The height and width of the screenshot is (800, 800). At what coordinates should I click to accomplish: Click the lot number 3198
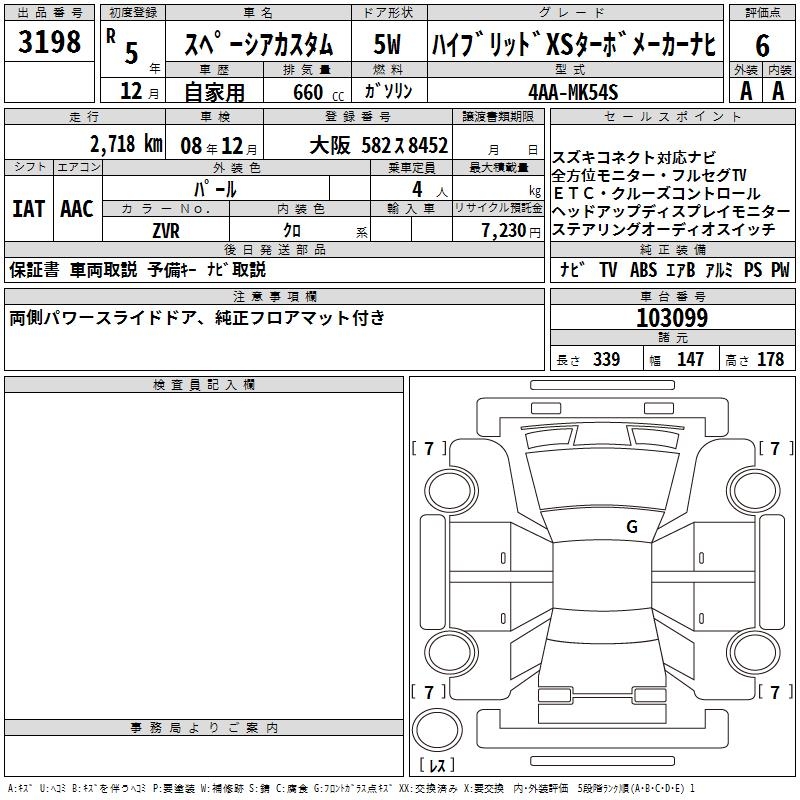click(50, 42)
